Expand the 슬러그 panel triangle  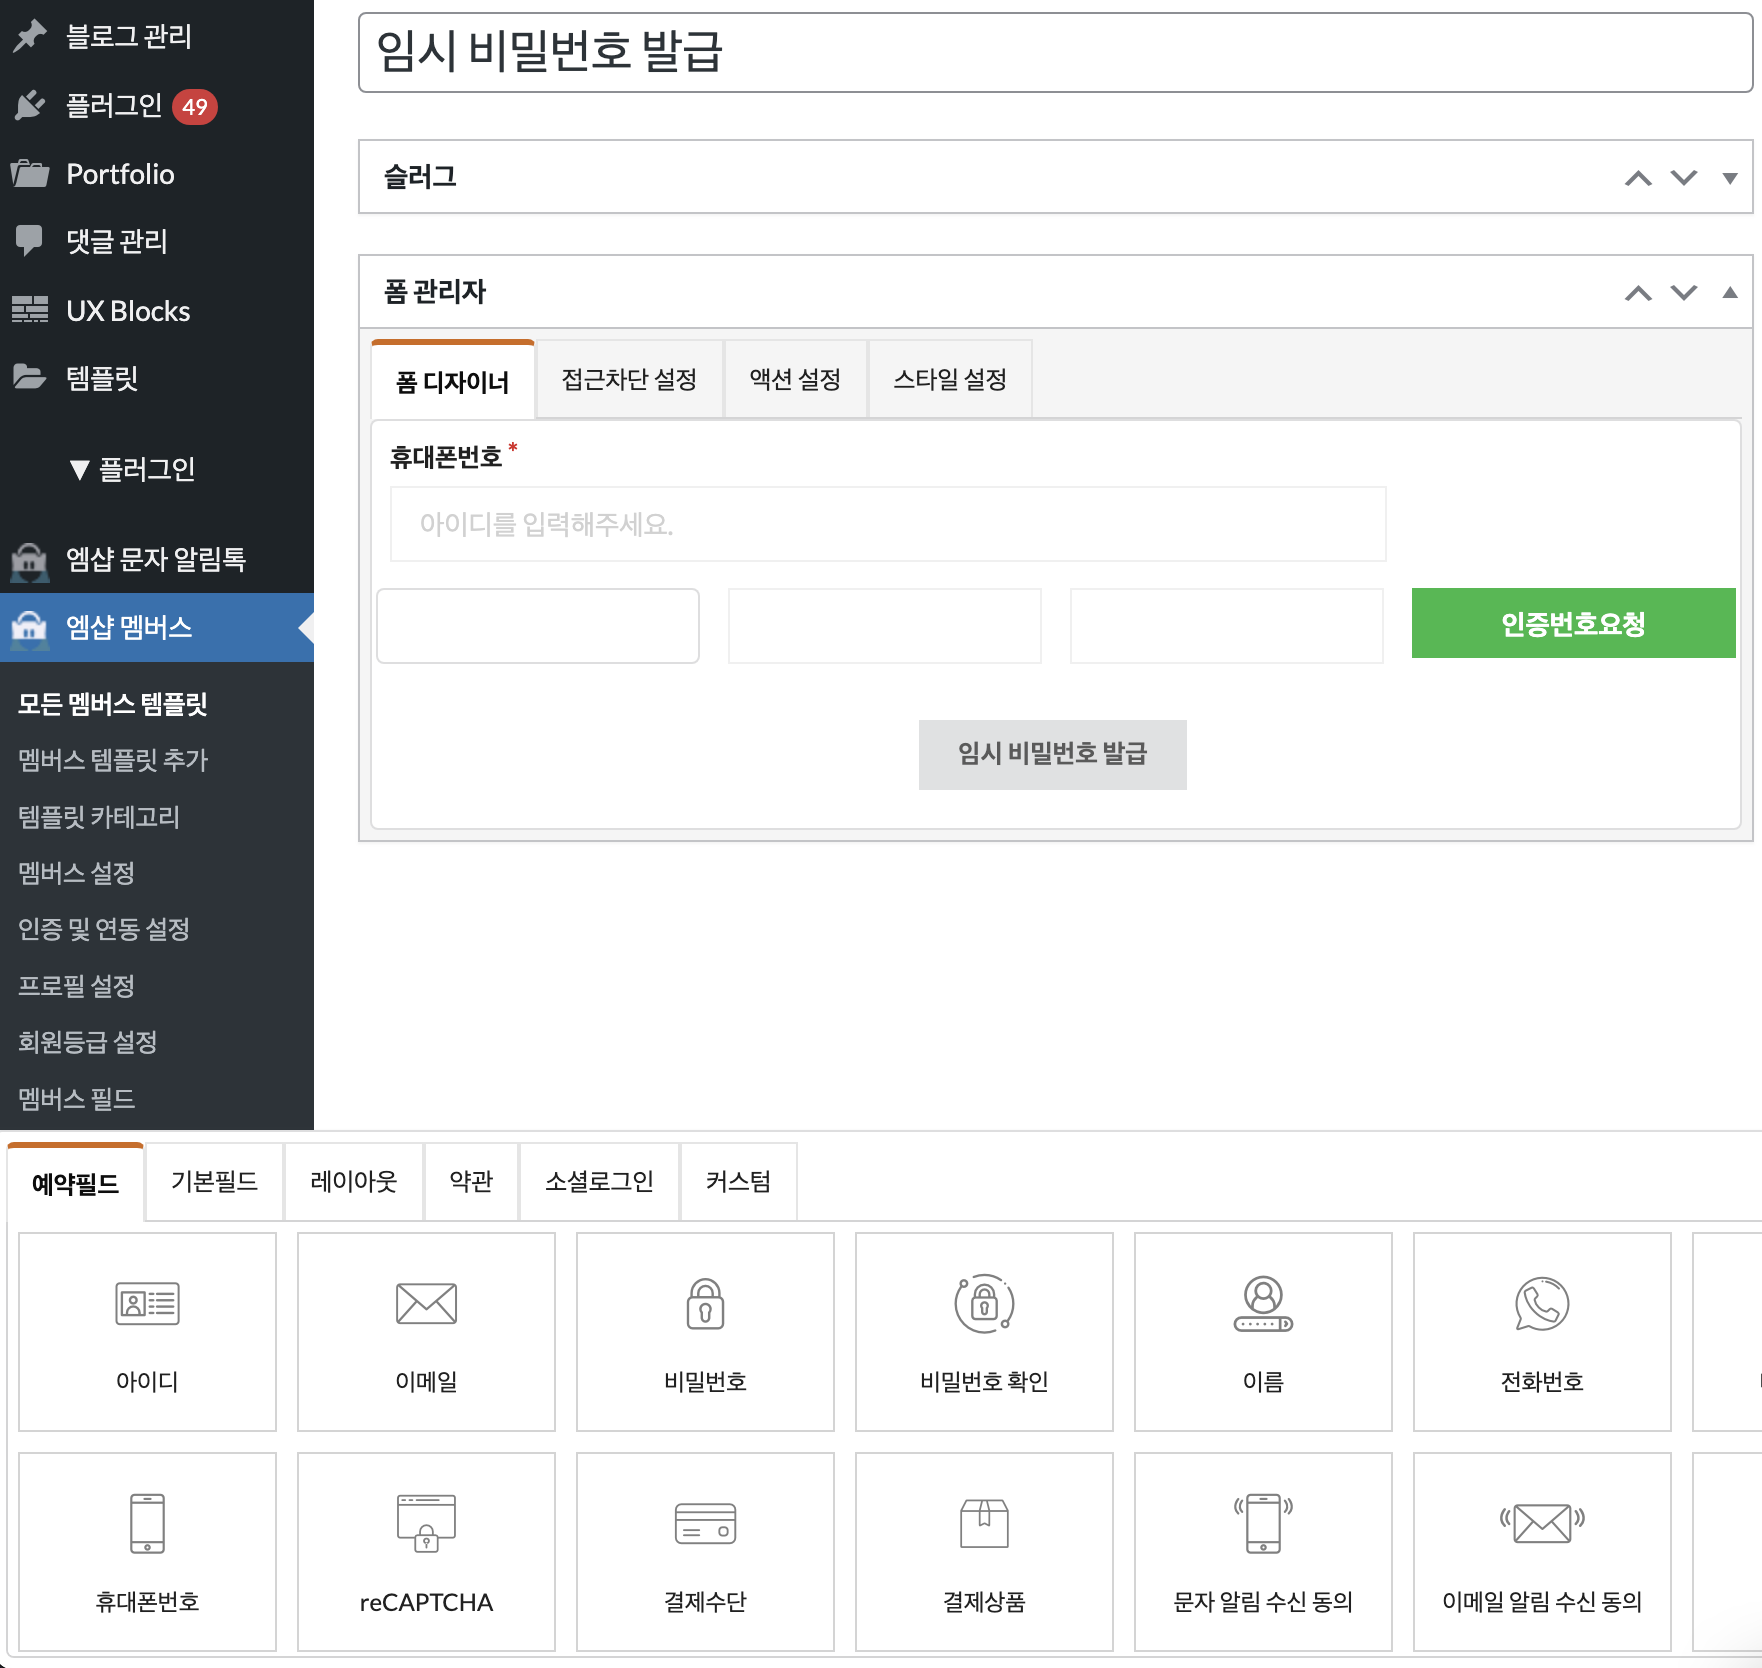(x=1729, y=178)
